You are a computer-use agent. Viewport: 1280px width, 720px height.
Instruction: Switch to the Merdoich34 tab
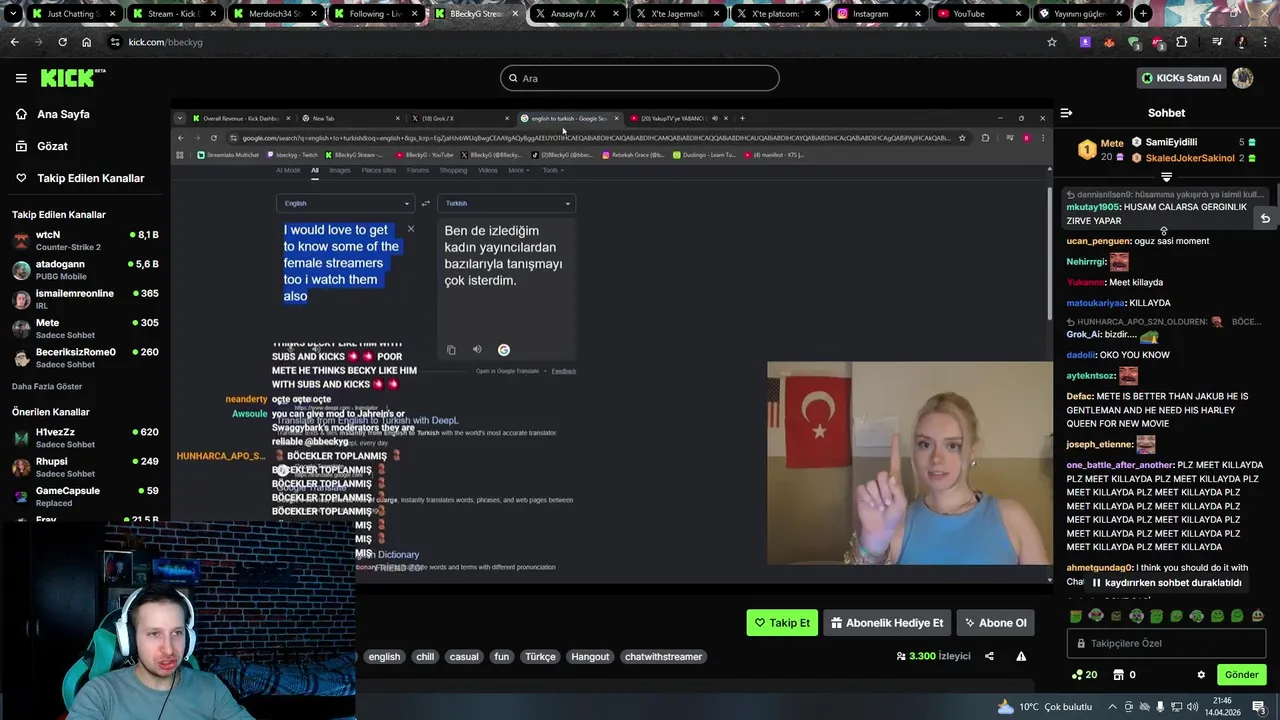(x=274, y=14)
